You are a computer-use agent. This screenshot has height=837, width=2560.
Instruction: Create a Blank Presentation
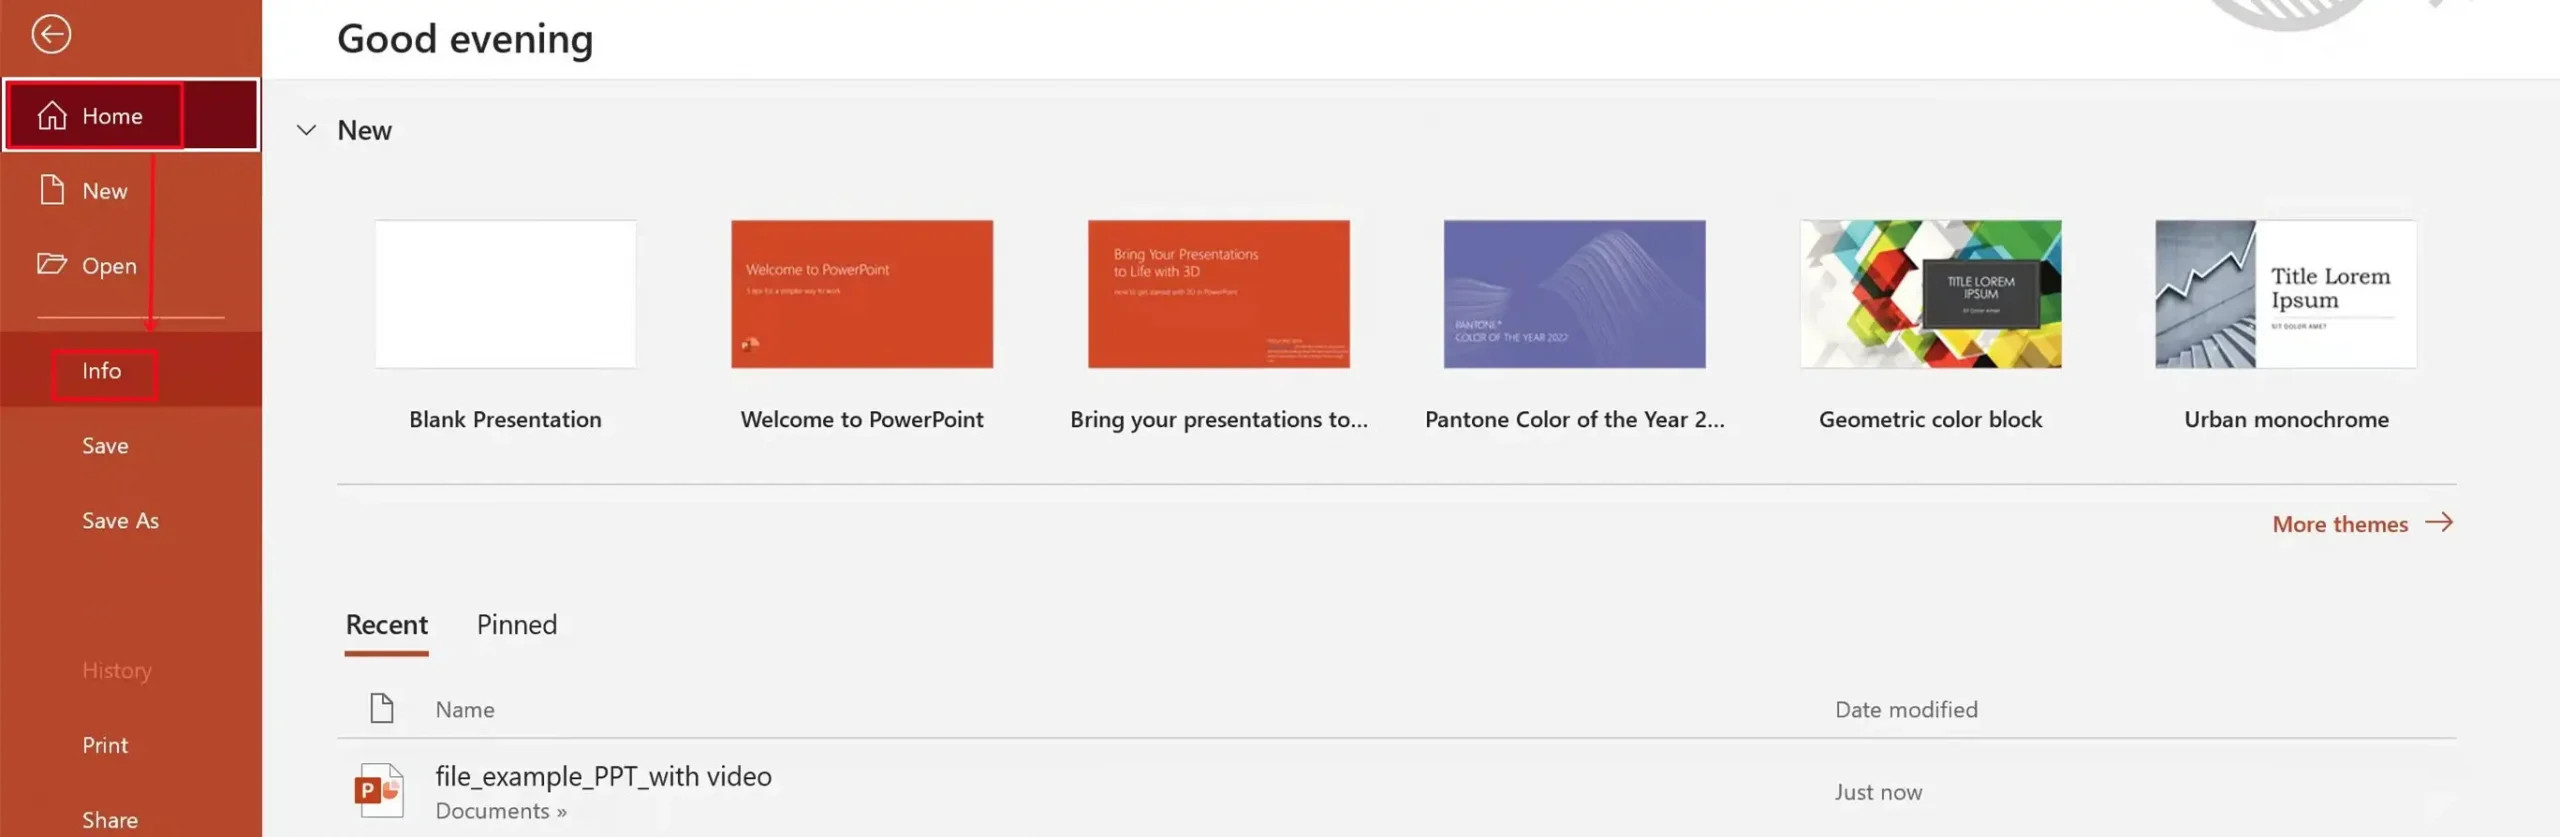tap(505, 295)
